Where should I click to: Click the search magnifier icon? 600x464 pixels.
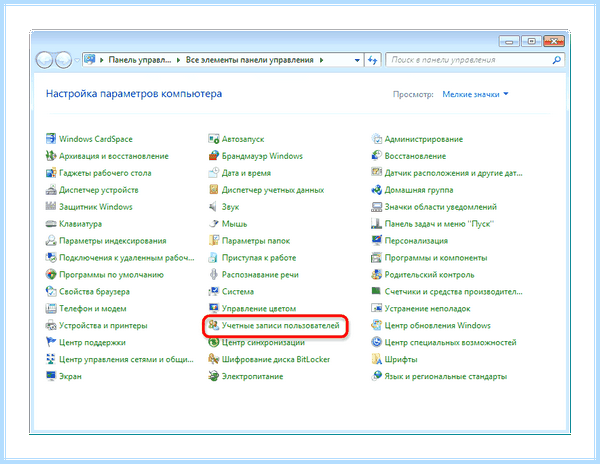click(557, 60)
